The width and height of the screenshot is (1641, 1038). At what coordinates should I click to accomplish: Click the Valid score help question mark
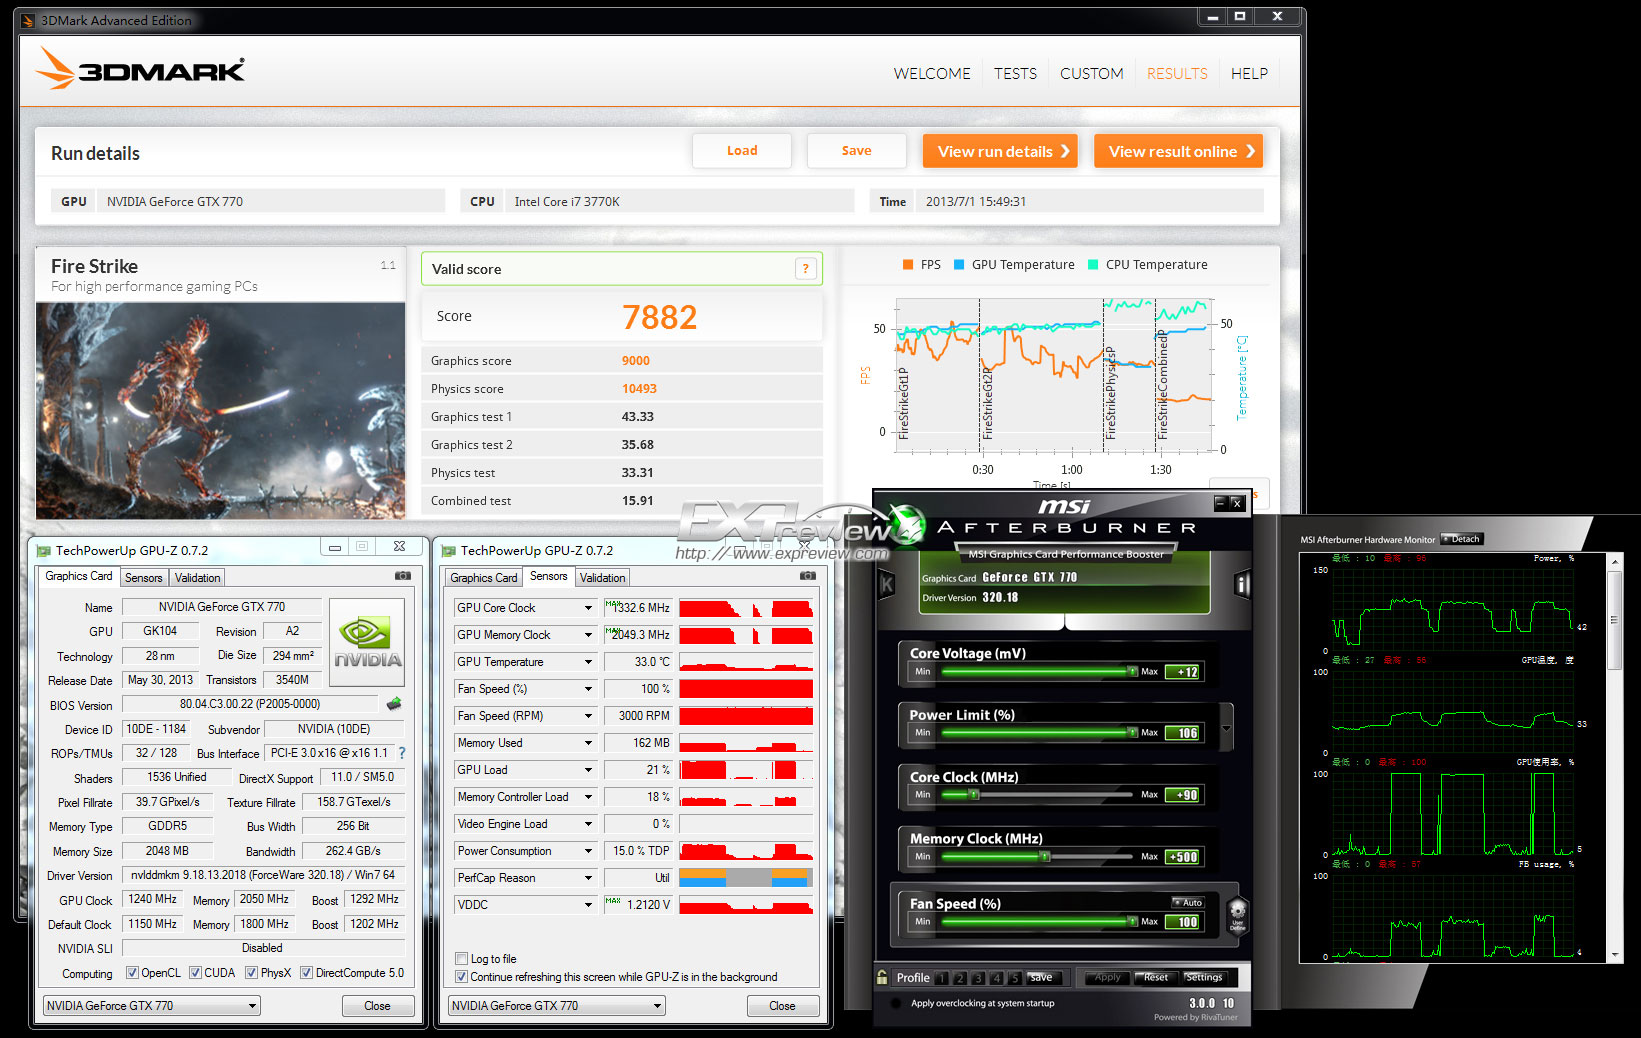pos(805,269)
